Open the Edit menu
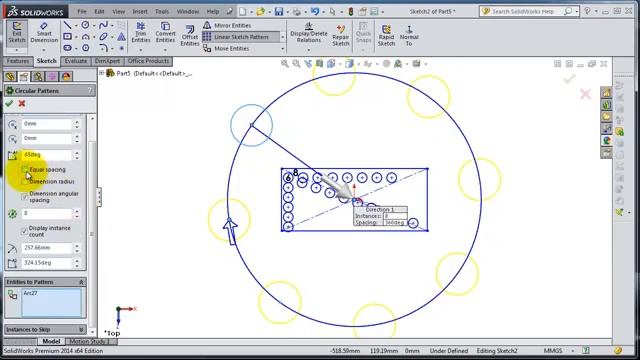Screen dimensions: 640x360 pyautogui.click(x=99, y=11)
